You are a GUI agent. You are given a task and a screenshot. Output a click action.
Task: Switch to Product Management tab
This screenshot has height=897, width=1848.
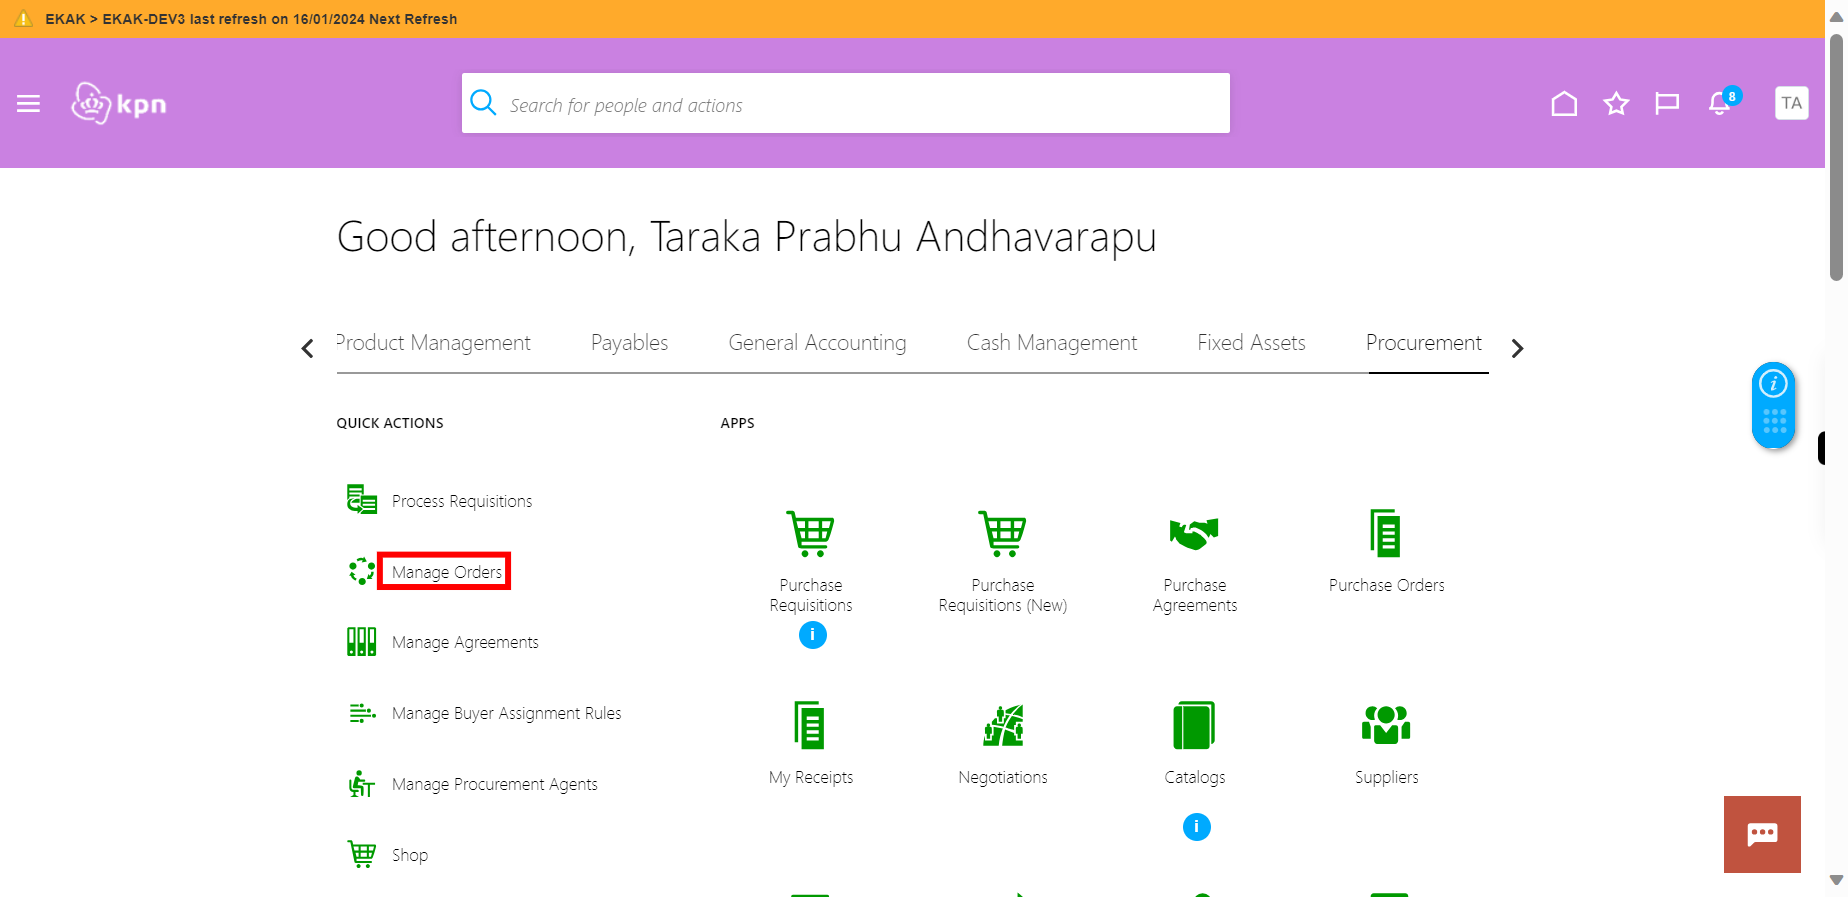434,343
